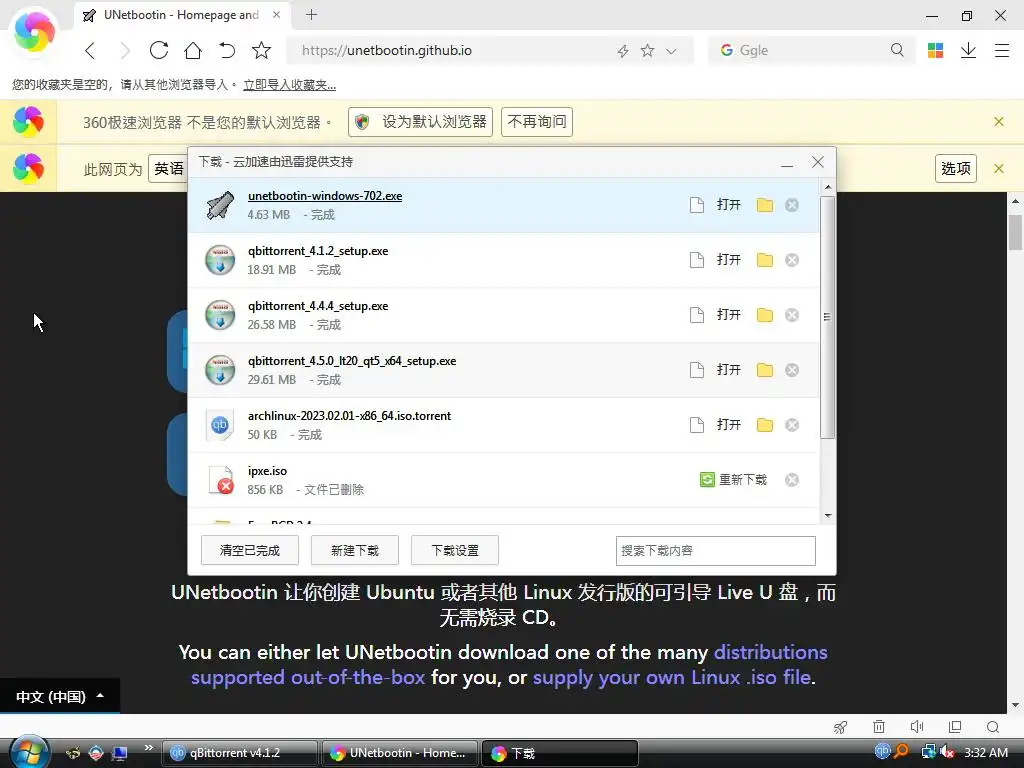Click the 清空已完成 button

[249, 551]
